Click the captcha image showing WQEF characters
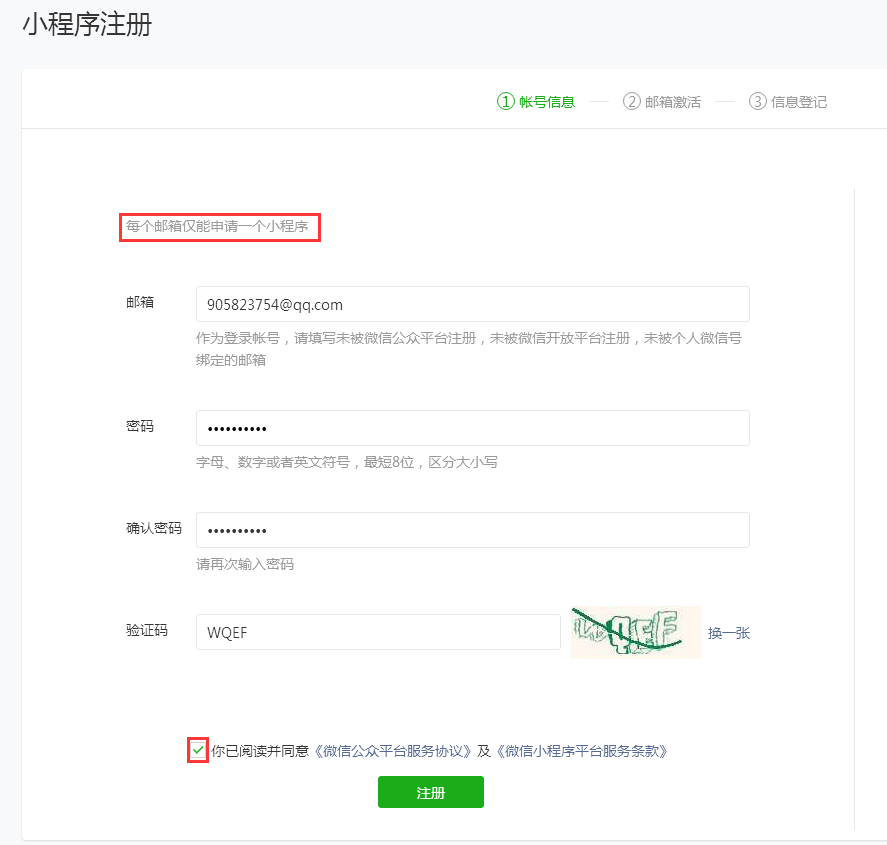 point(636,631)
